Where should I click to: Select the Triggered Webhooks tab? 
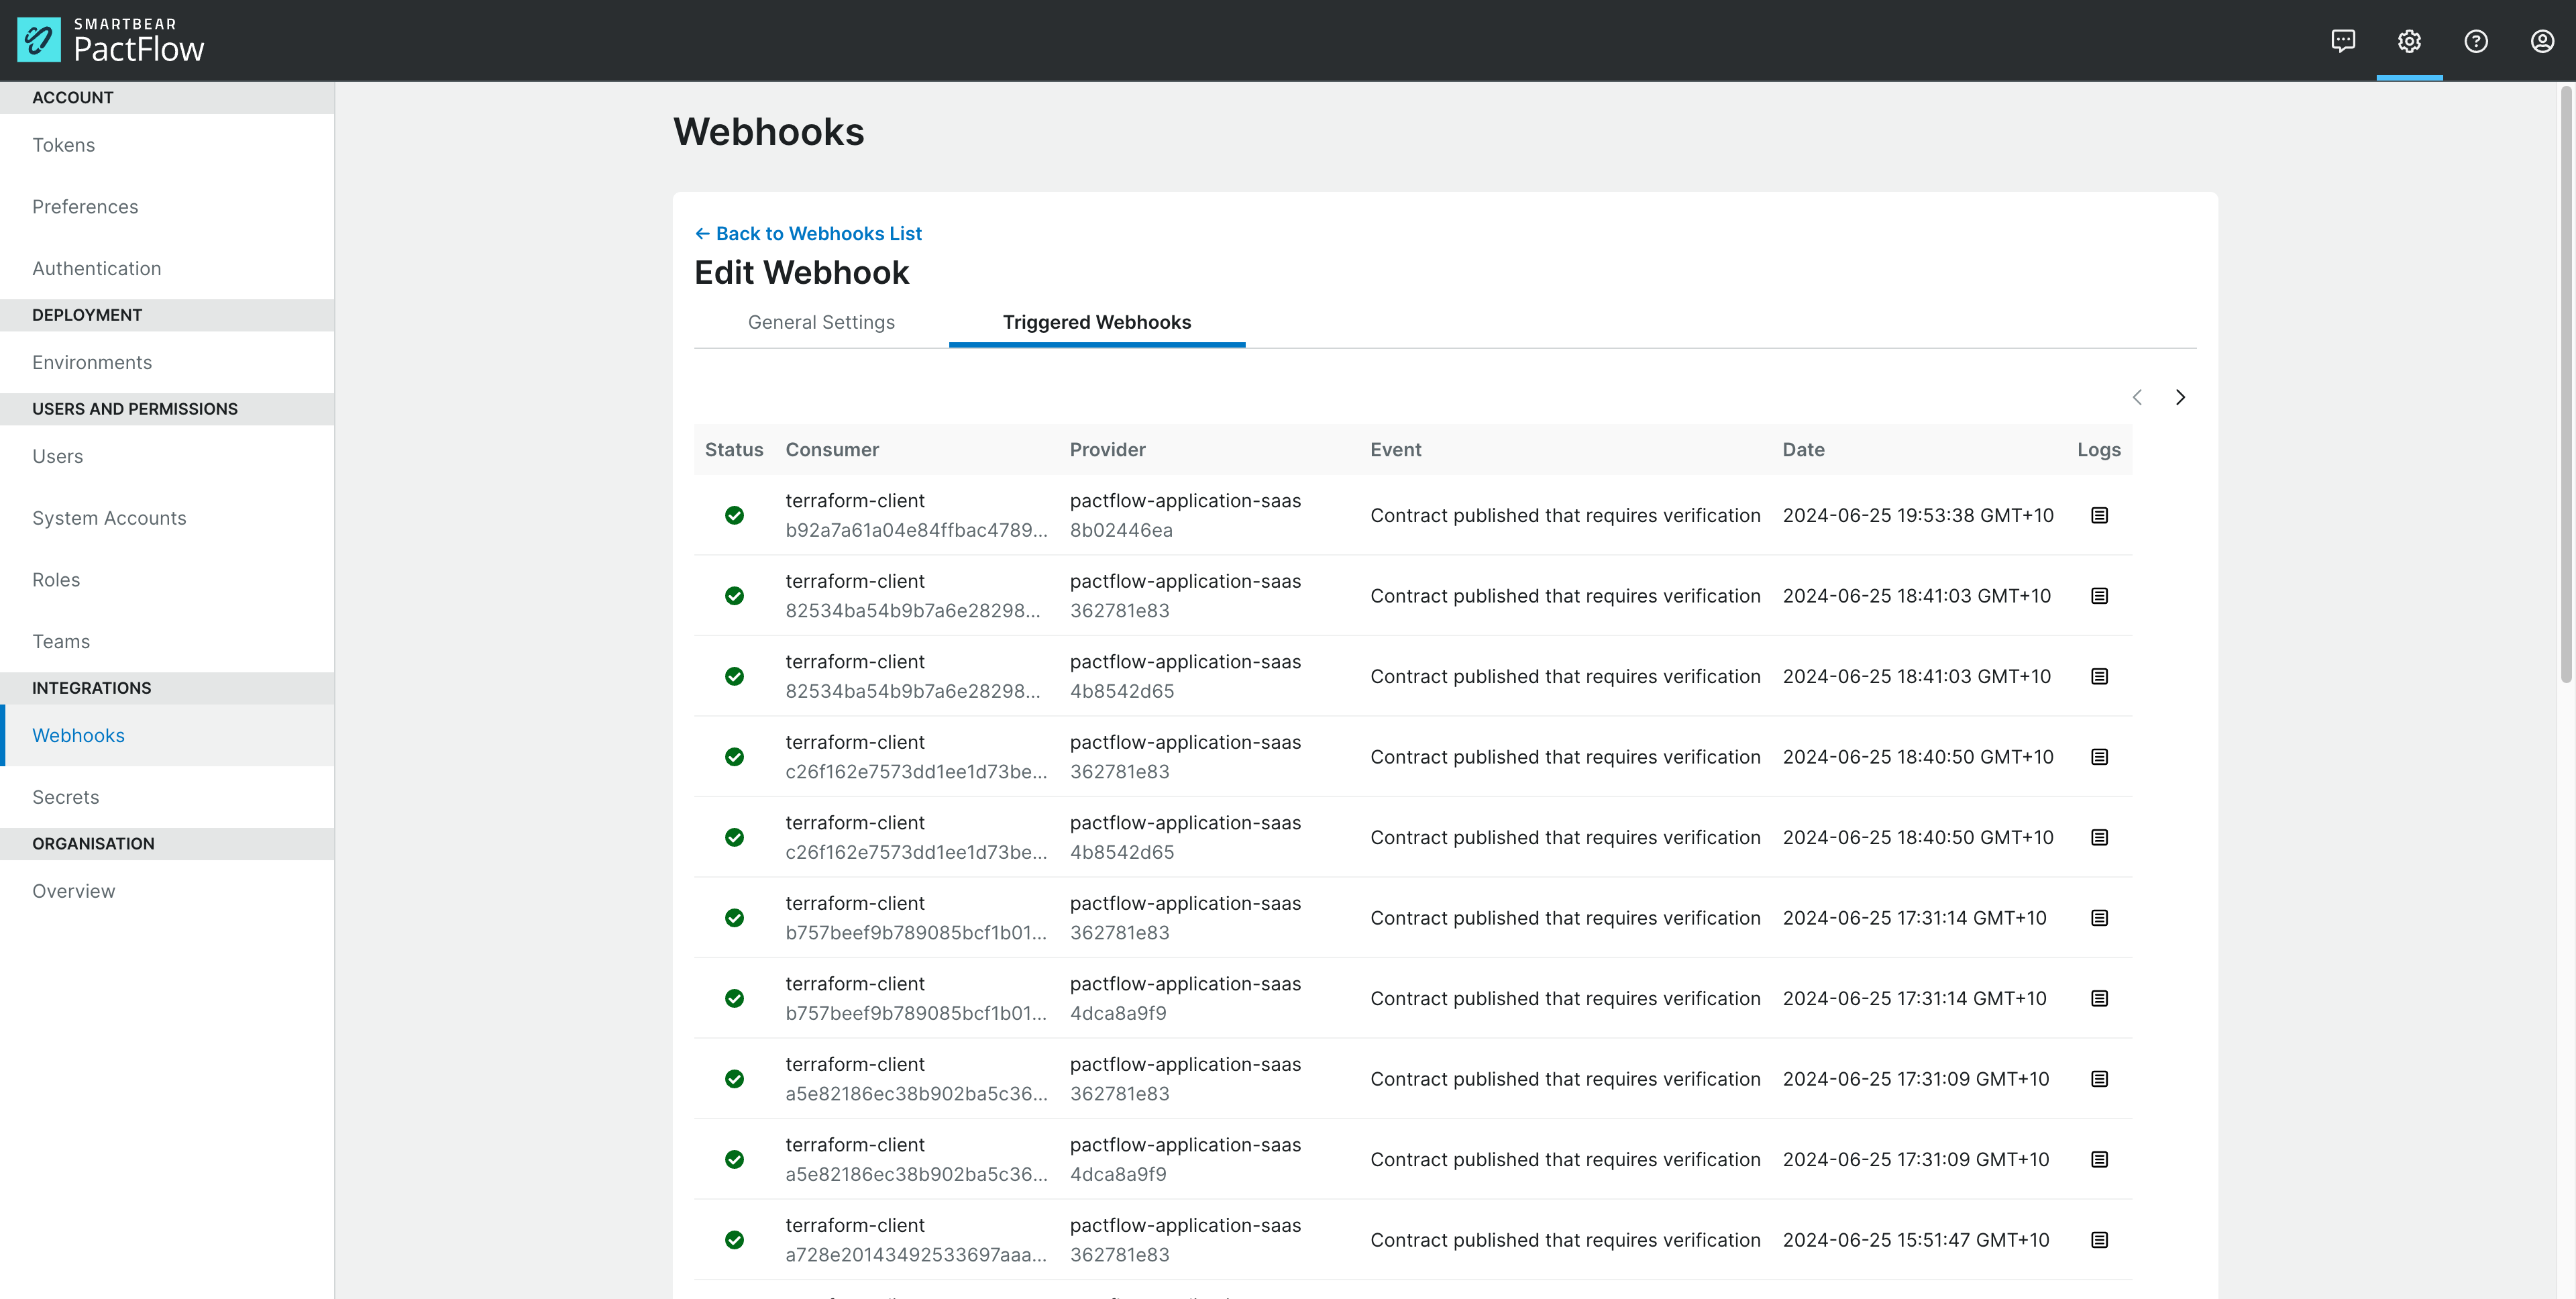pyautogui.click(x=1096, y=321)
